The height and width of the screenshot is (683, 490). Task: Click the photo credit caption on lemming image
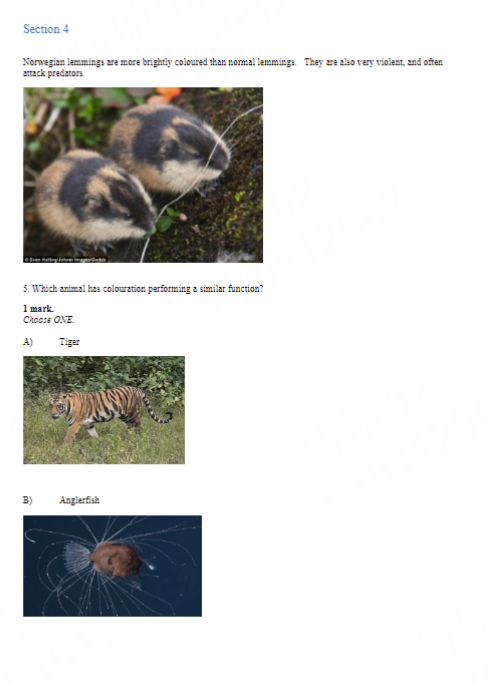coord(65,260)
